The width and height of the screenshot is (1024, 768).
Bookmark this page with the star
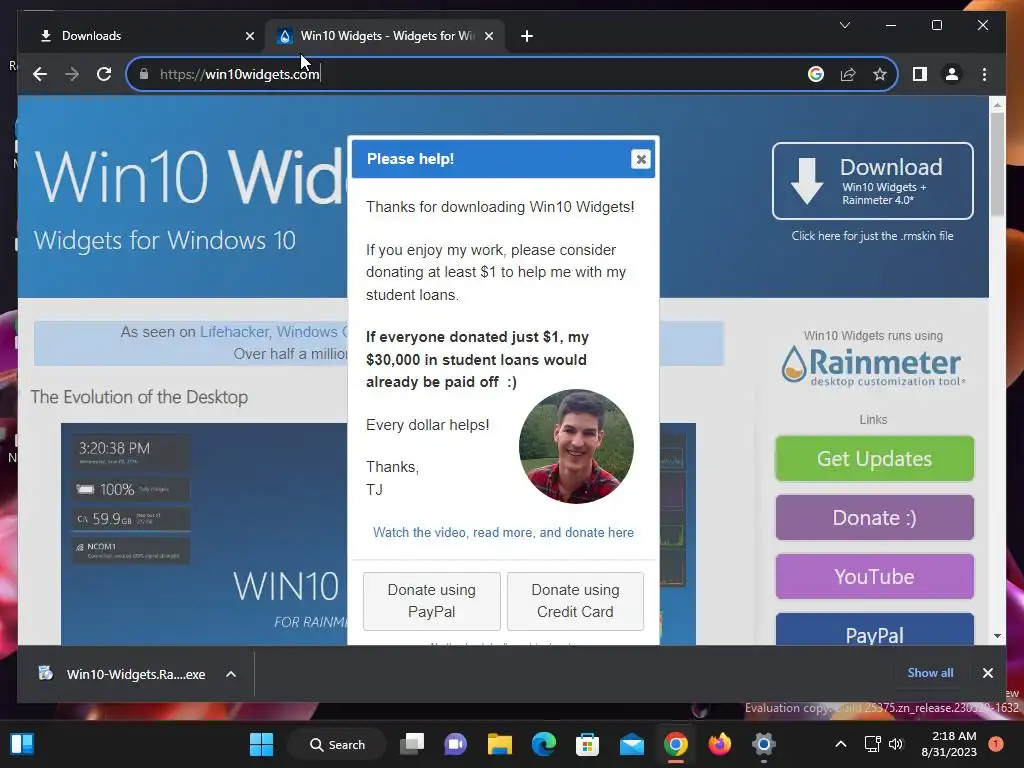tap(880, 74)
